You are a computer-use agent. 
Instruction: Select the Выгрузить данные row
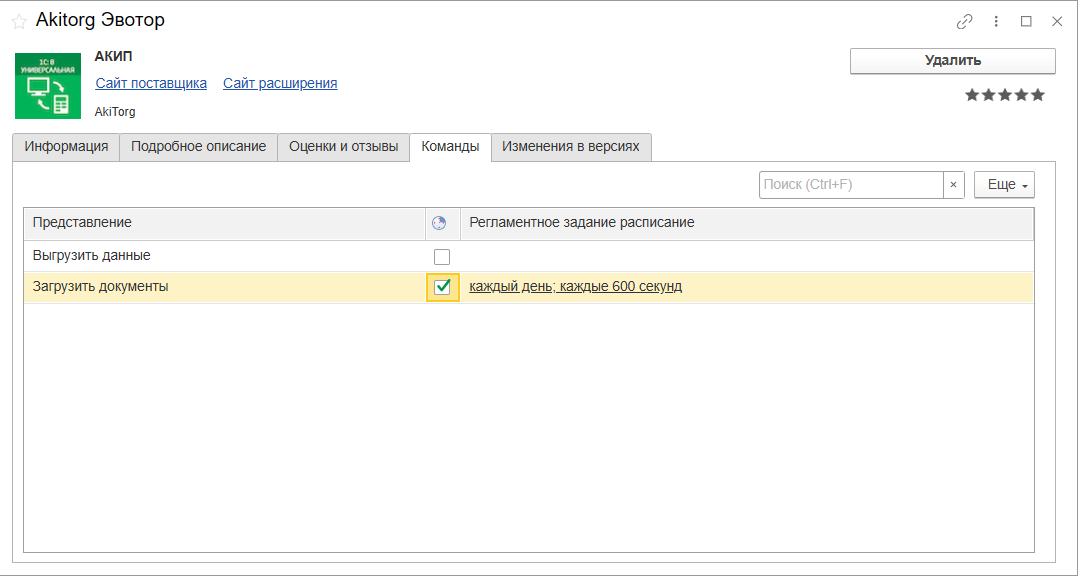529,256
